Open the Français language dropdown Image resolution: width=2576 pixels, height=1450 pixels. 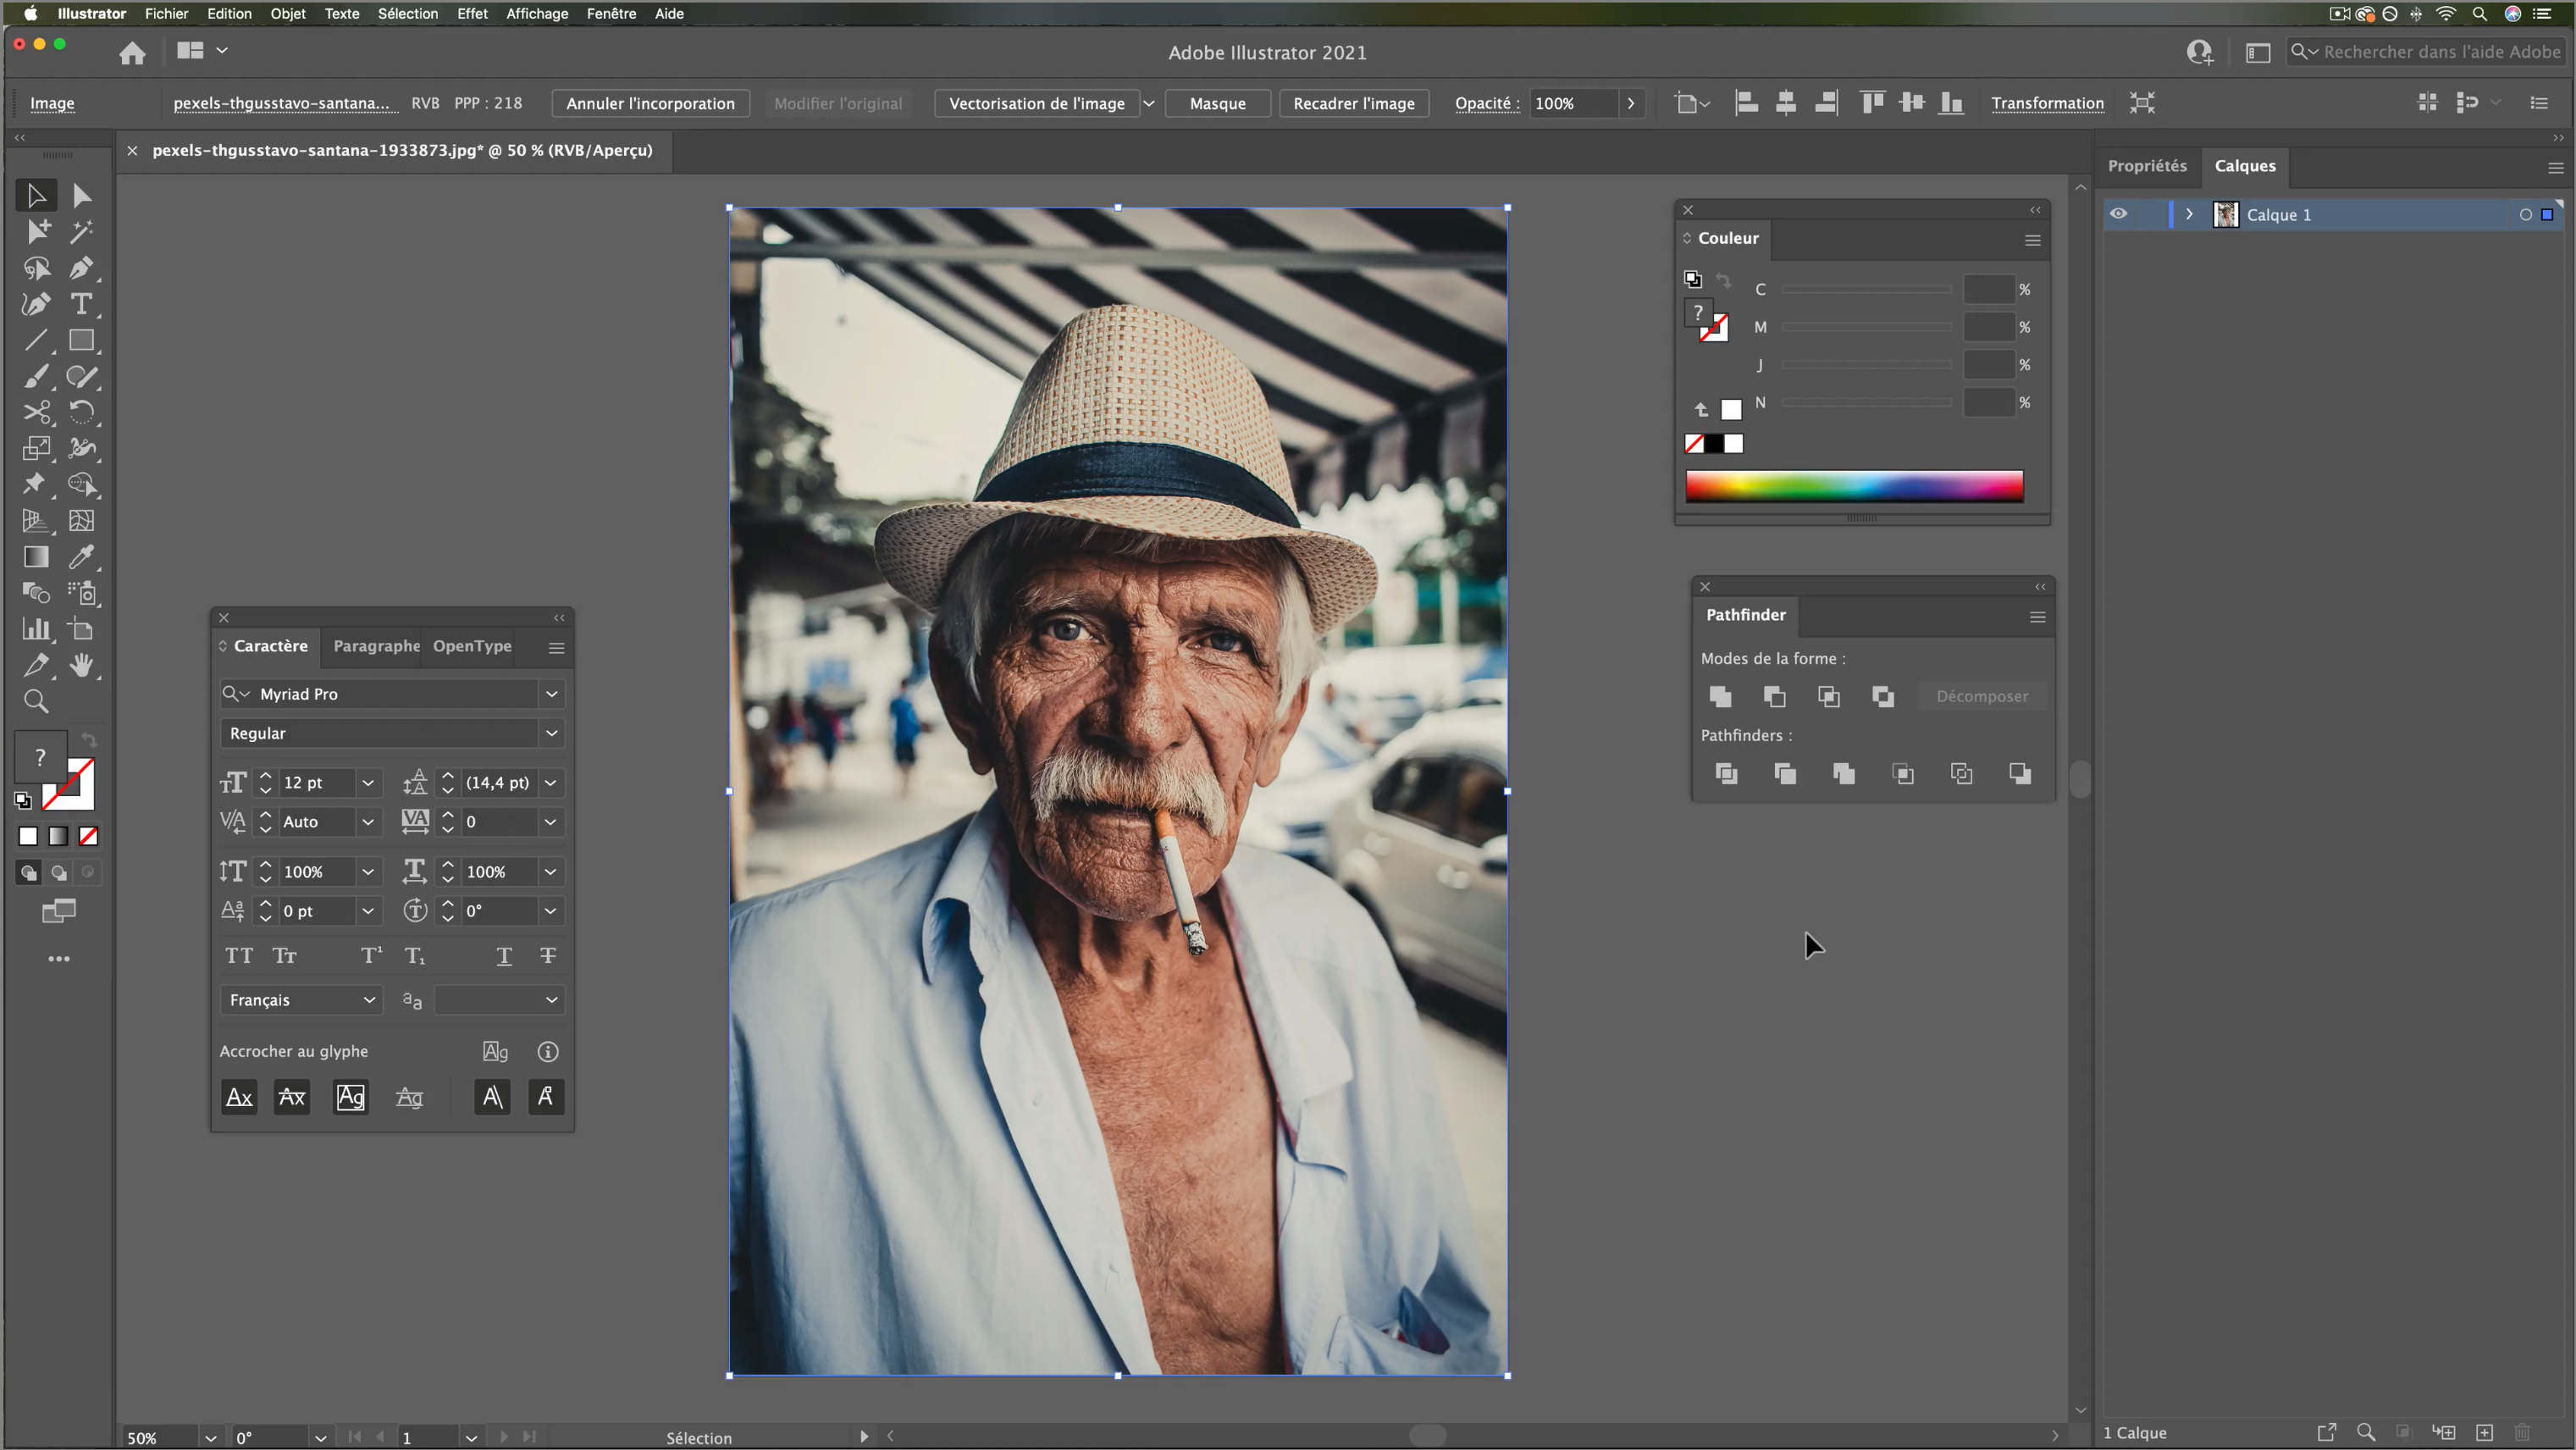click(300, 1000)
